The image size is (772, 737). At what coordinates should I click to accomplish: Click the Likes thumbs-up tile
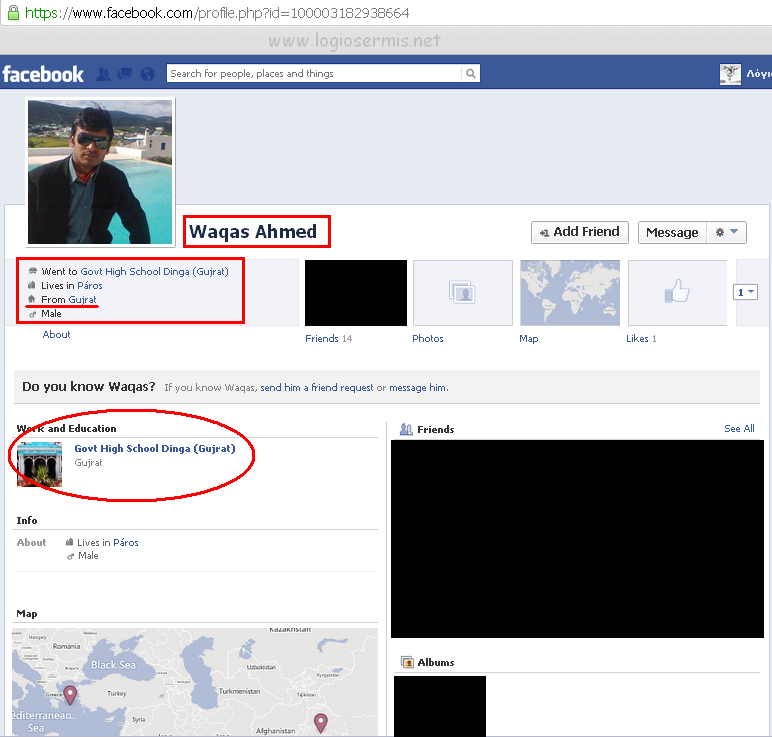click(677, 293)
